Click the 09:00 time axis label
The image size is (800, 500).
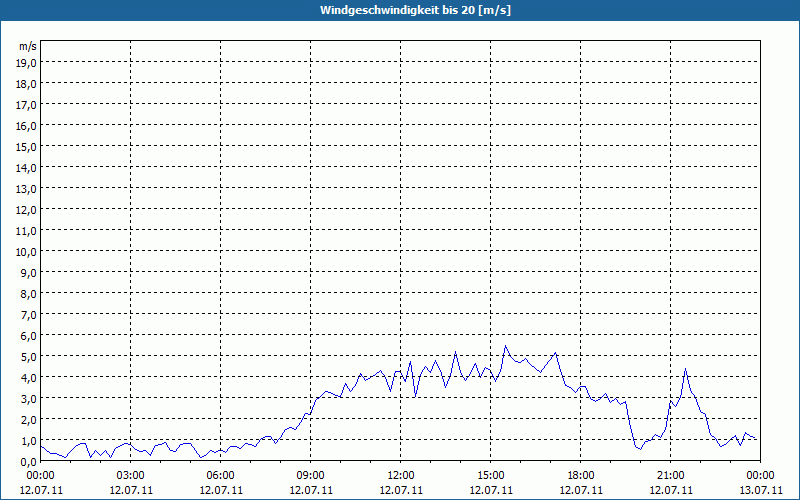tap(310, 476)
